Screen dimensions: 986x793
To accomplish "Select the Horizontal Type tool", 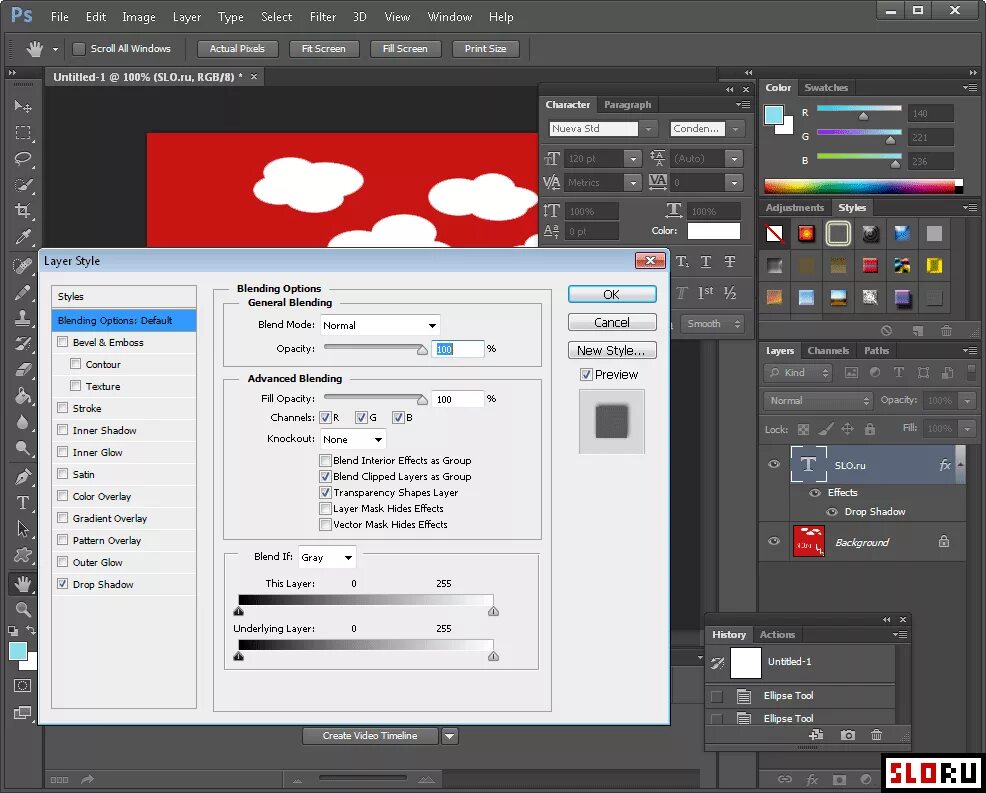I will coord(23,503).
